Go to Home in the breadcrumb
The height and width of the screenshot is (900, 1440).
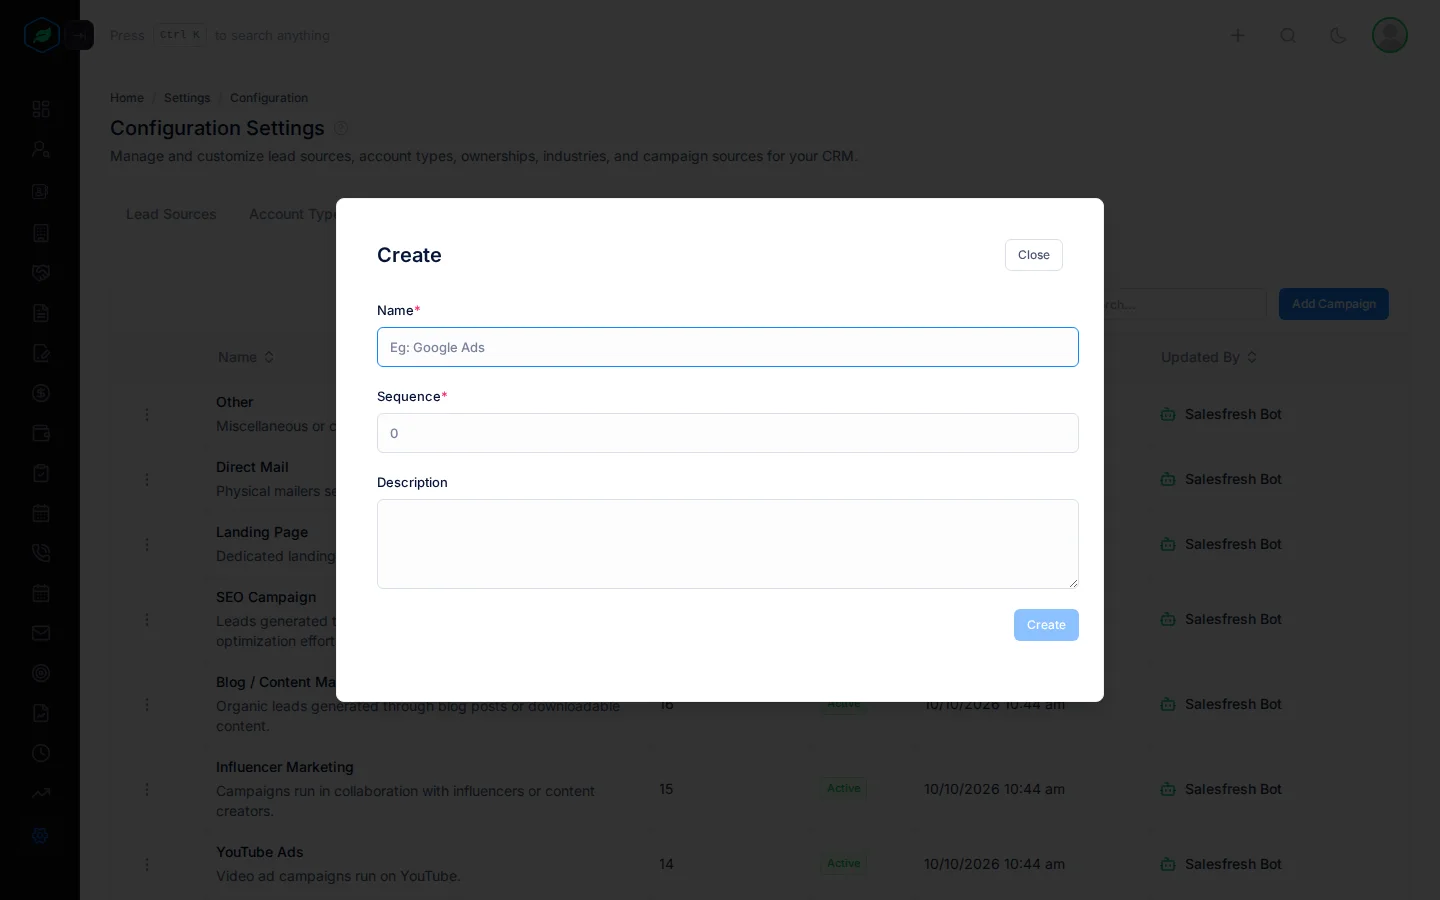pos(127,98)
